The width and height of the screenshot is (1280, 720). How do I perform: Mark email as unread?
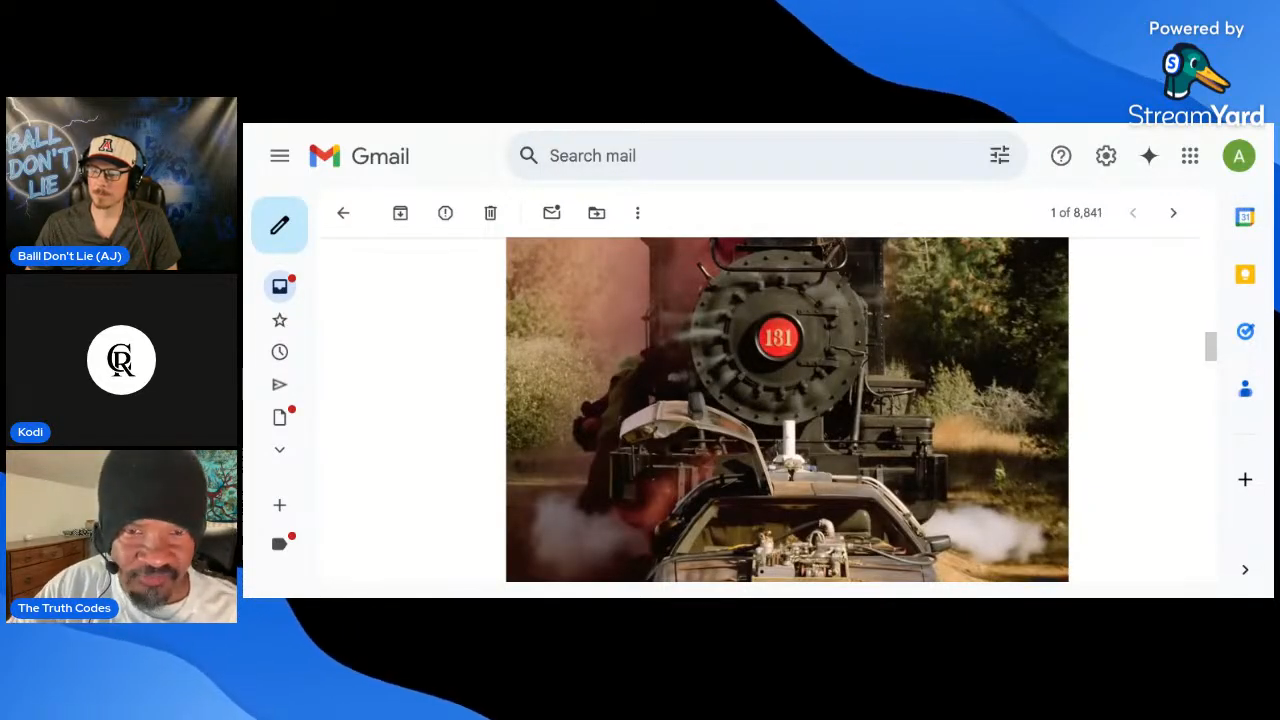[551, 213]
